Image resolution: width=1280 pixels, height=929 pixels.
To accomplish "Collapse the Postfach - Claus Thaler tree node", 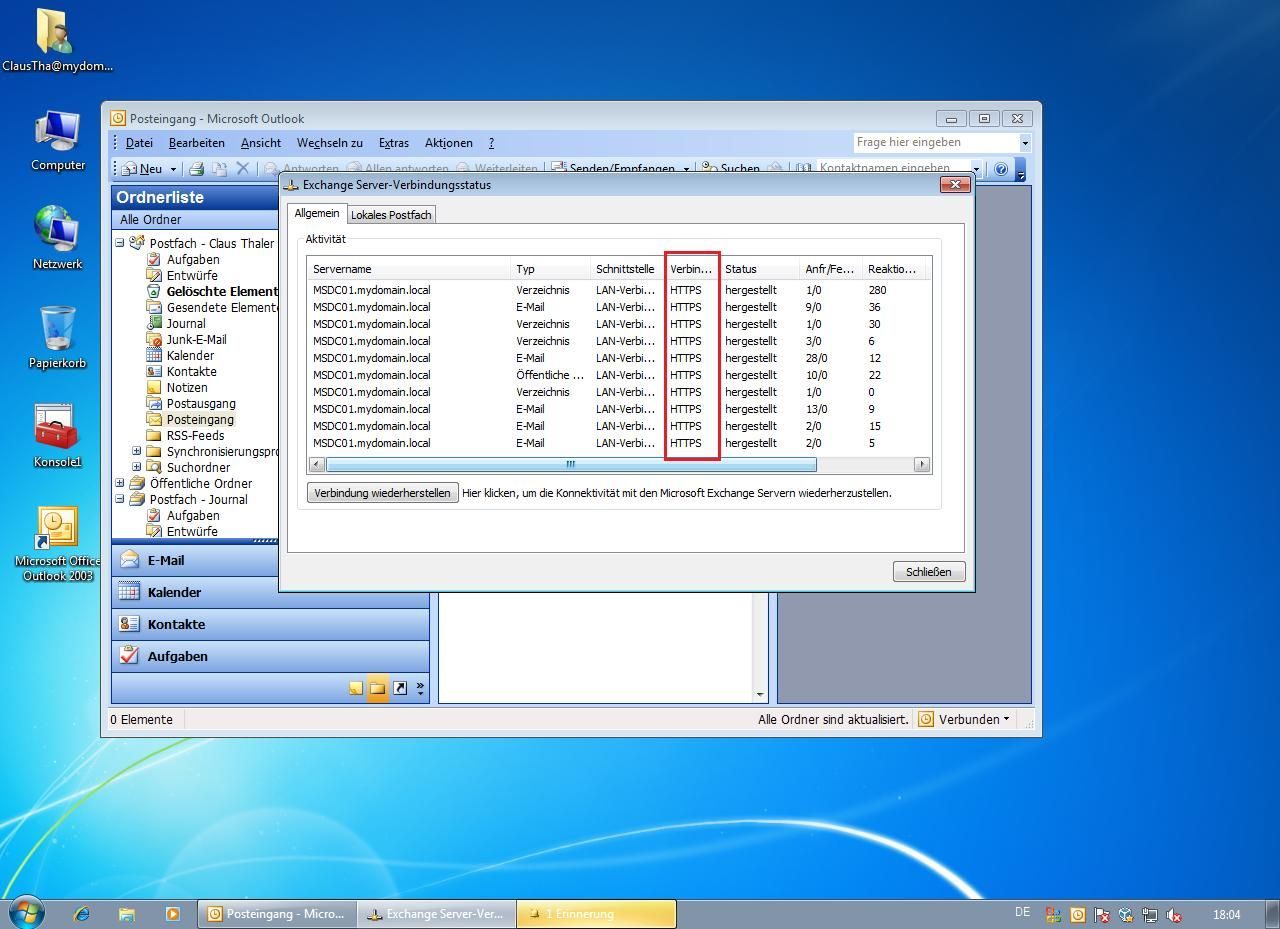I will click(x=120, y=243).
